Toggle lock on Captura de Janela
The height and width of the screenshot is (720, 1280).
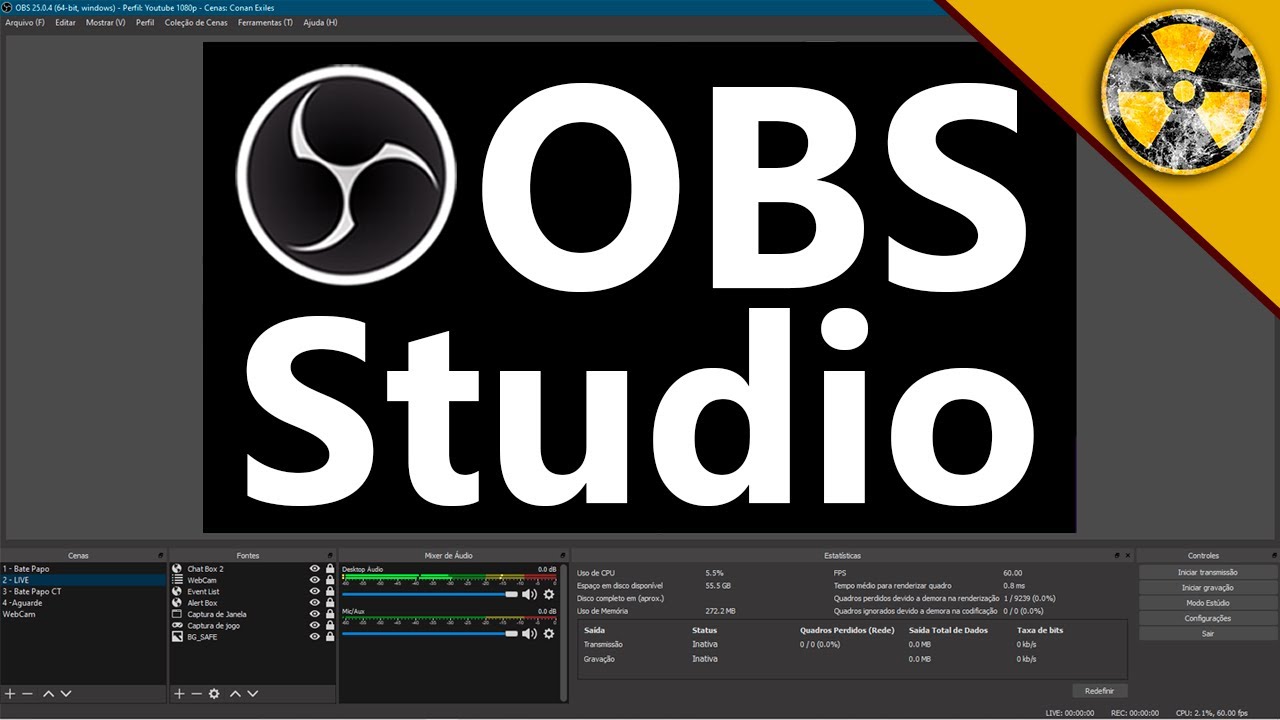(330, 614)
